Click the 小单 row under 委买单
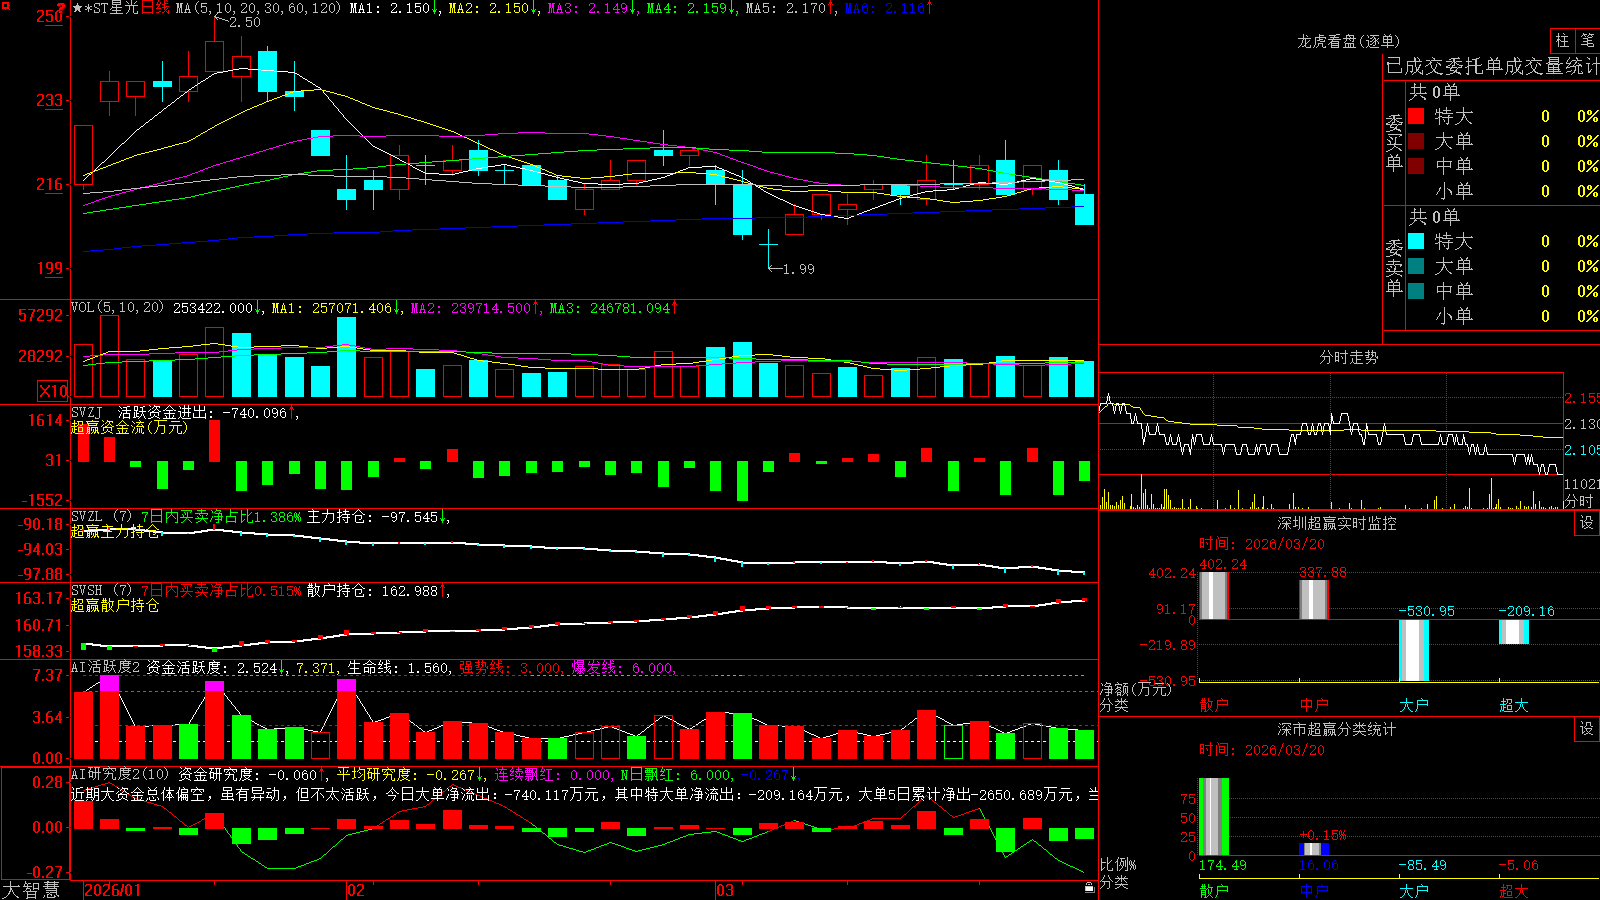 1503,191
